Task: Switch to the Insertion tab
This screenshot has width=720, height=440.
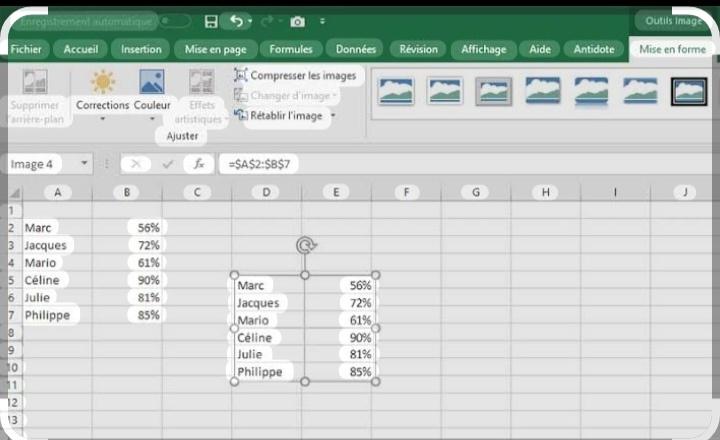Action: 141,49
